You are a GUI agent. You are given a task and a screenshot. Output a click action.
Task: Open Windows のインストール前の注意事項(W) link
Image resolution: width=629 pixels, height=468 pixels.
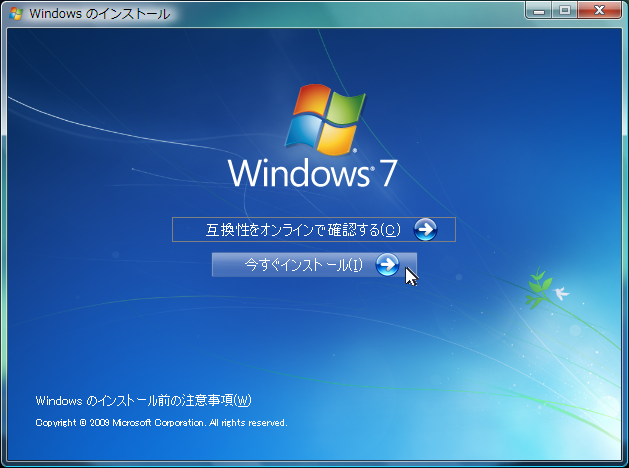(143, 401)
